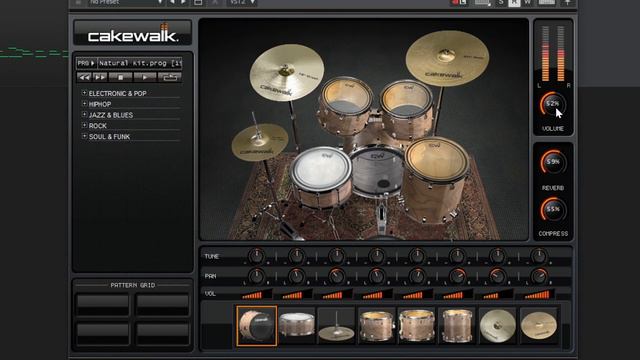Click the top-right PATTERN GRID pad

click(x=162, y=304)
